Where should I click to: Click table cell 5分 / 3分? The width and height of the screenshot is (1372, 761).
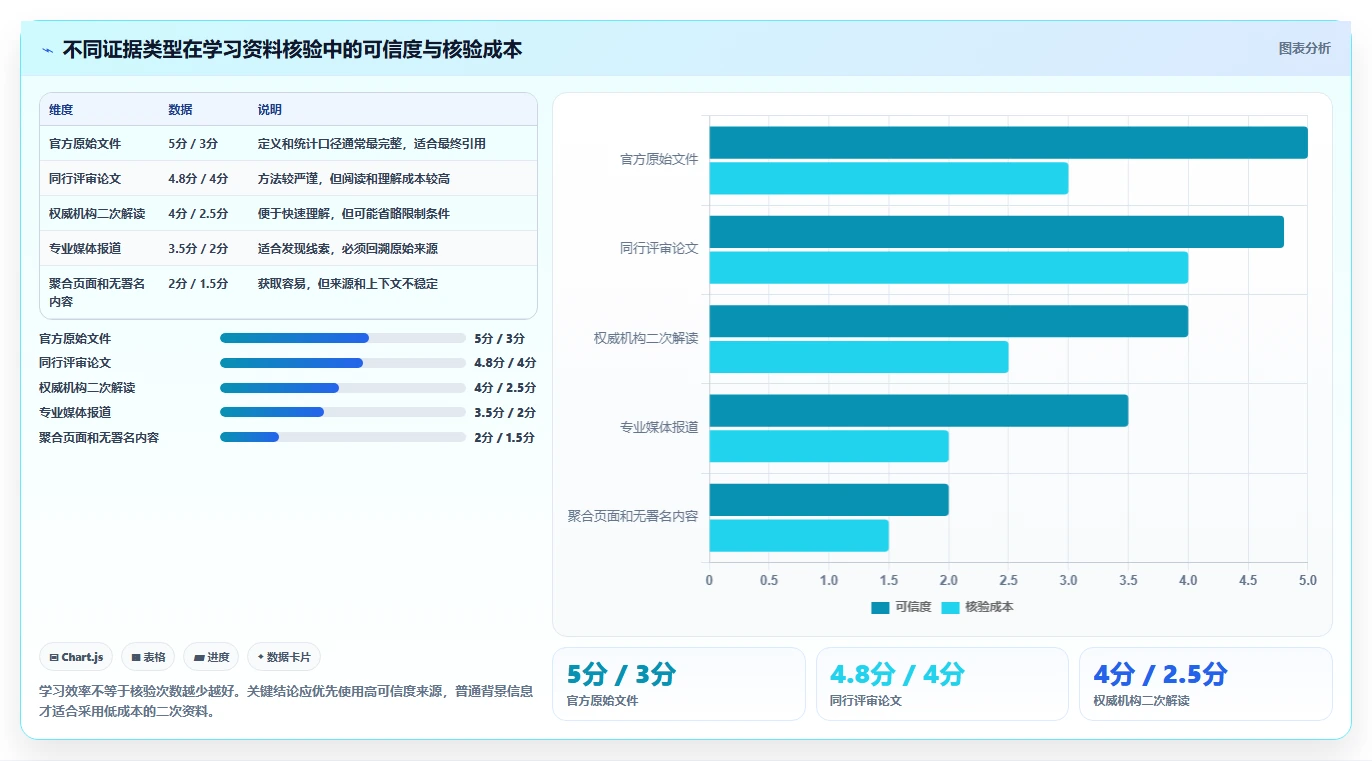(x=195, y=144)
